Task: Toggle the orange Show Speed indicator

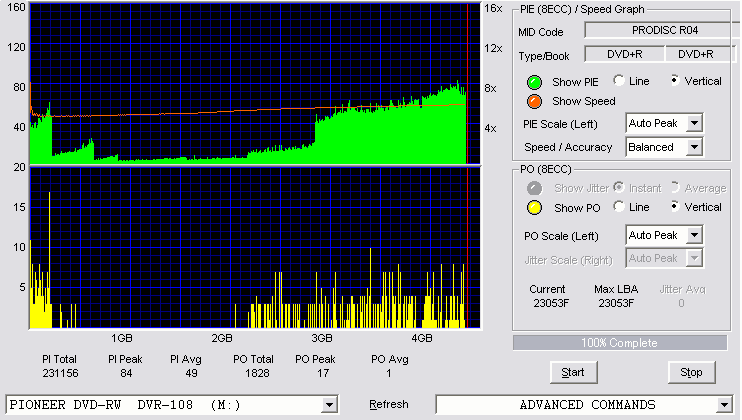Action: pos(534,101)
